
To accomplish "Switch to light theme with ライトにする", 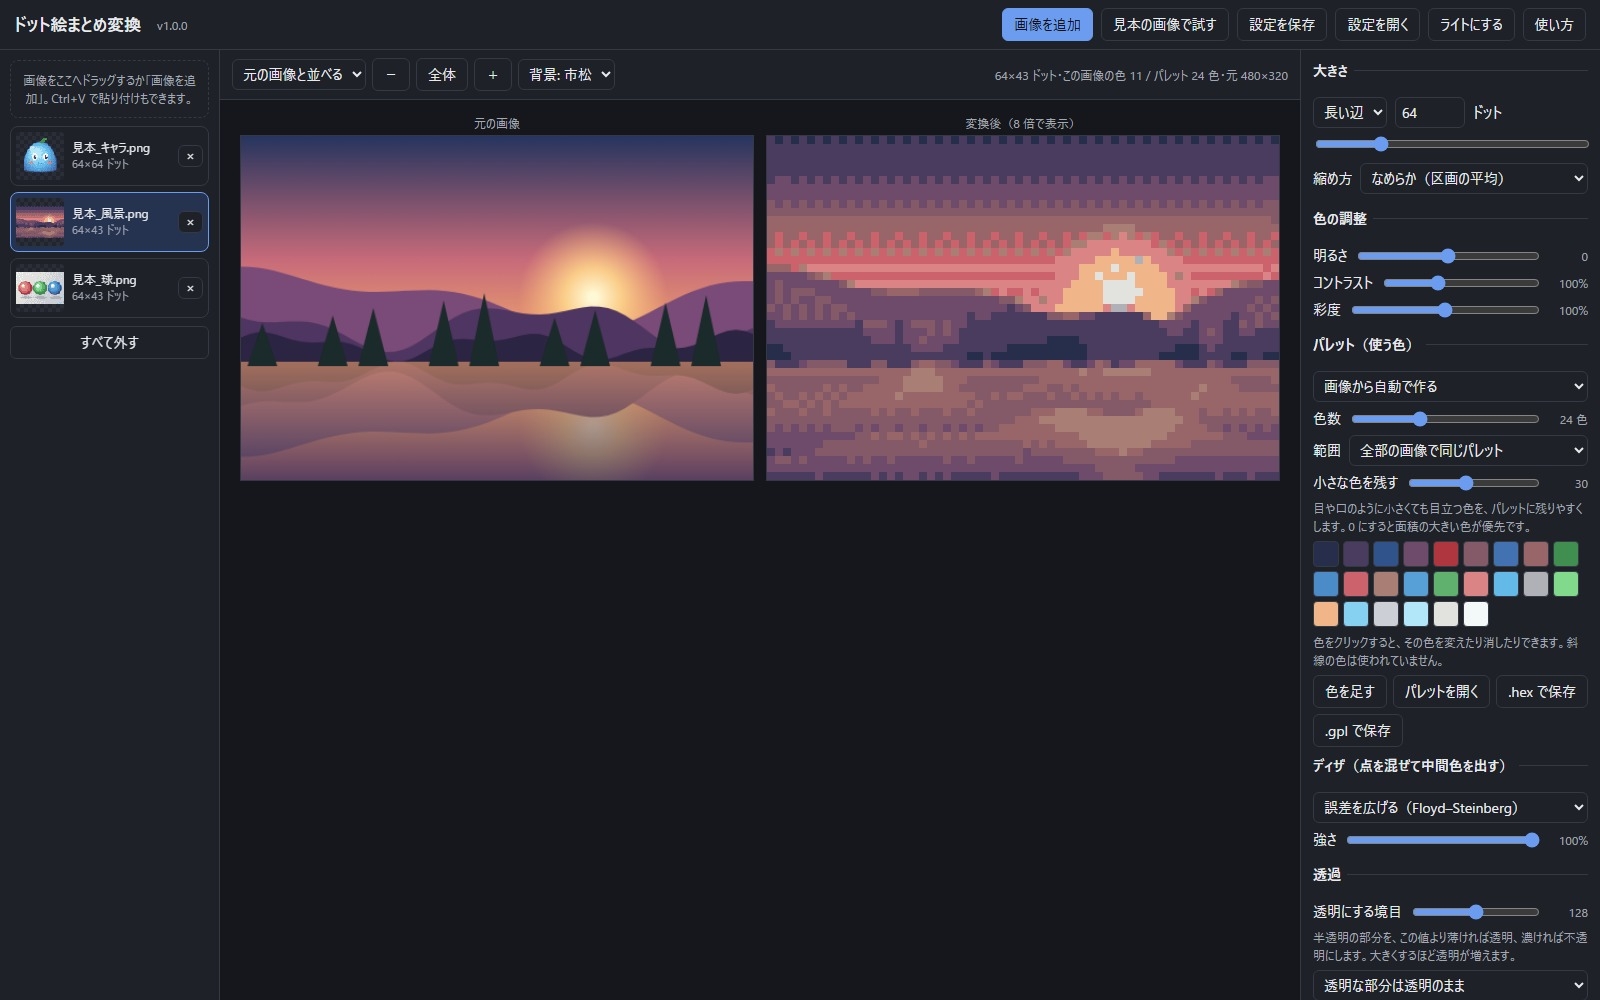I will pos(1471,25).
